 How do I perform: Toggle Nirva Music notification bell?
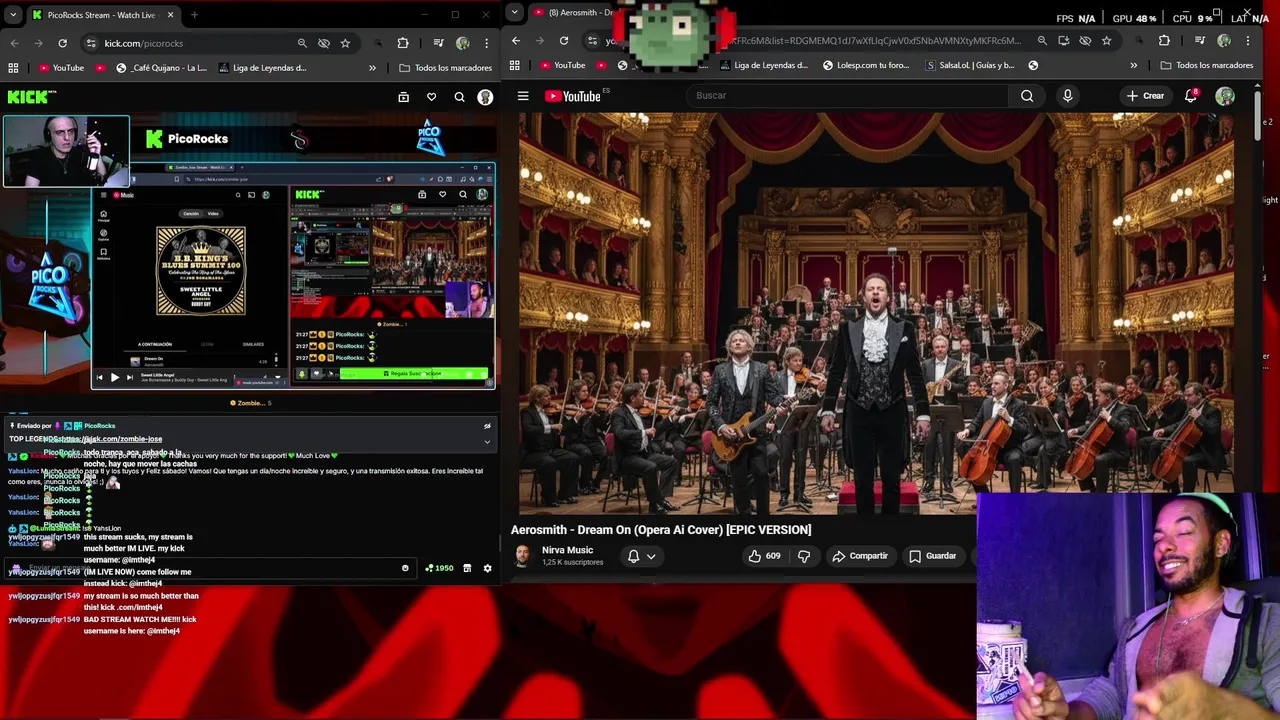pos(633,556)
